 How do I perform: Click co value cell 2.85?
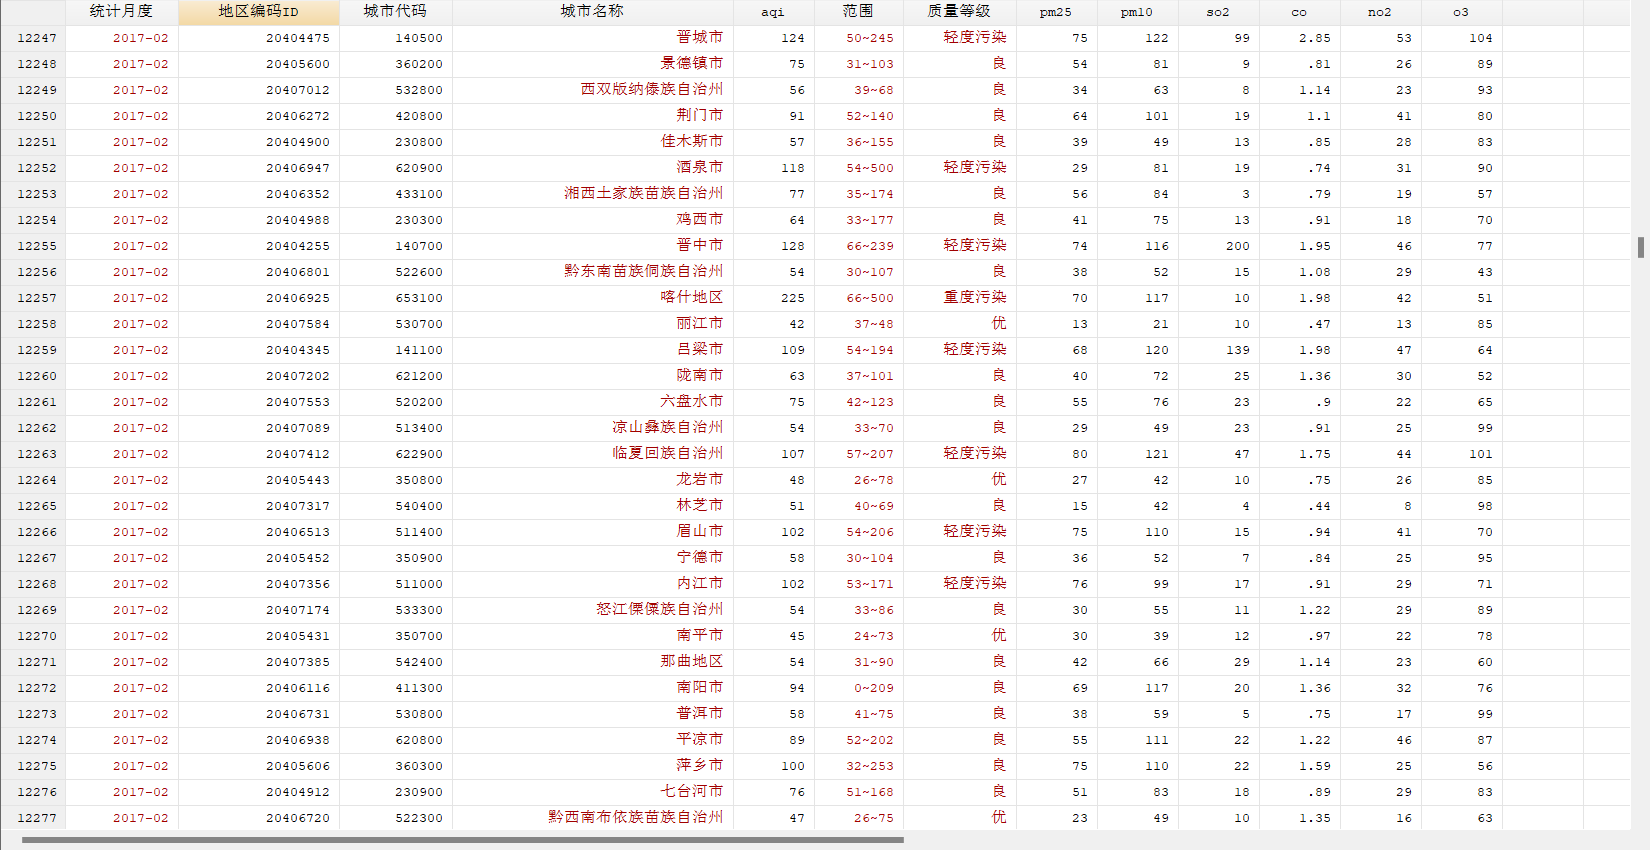coord(1300,38)
